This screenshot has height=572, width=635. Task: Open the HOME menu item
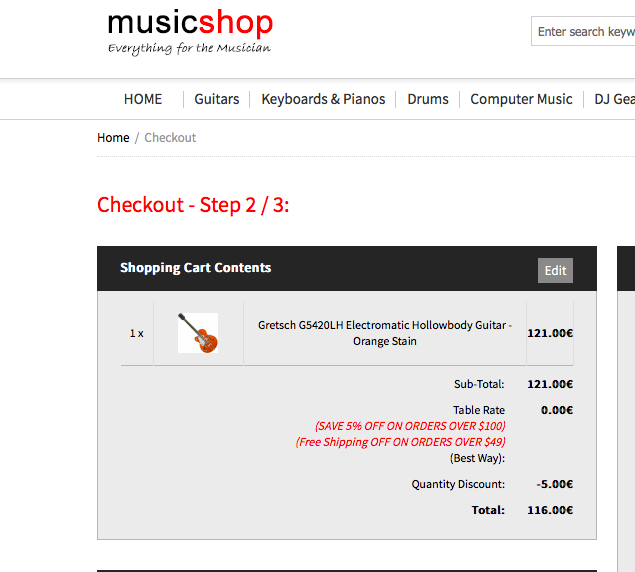click(x=143, y=99)
